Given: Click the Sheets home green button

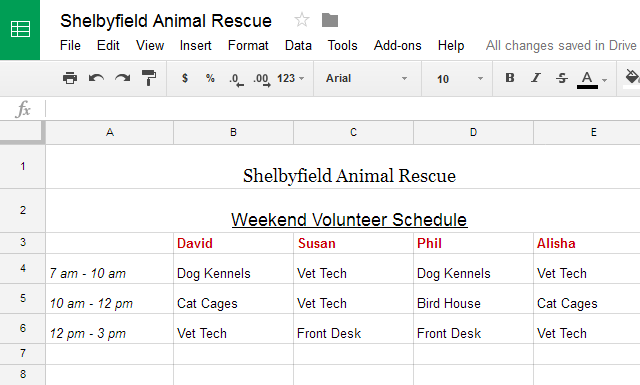Looking at the screenshot, I should (x=20, y=30).
